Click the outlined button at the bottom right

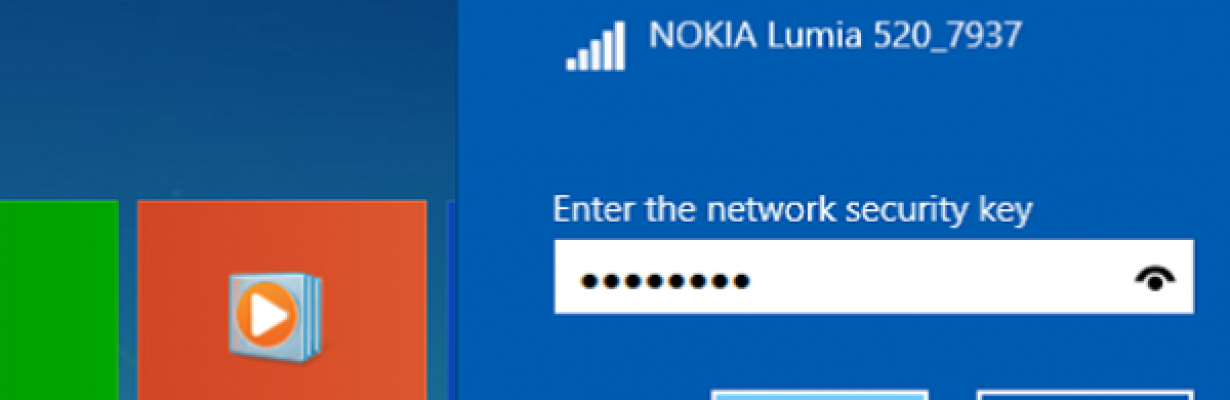[1085, 395]
